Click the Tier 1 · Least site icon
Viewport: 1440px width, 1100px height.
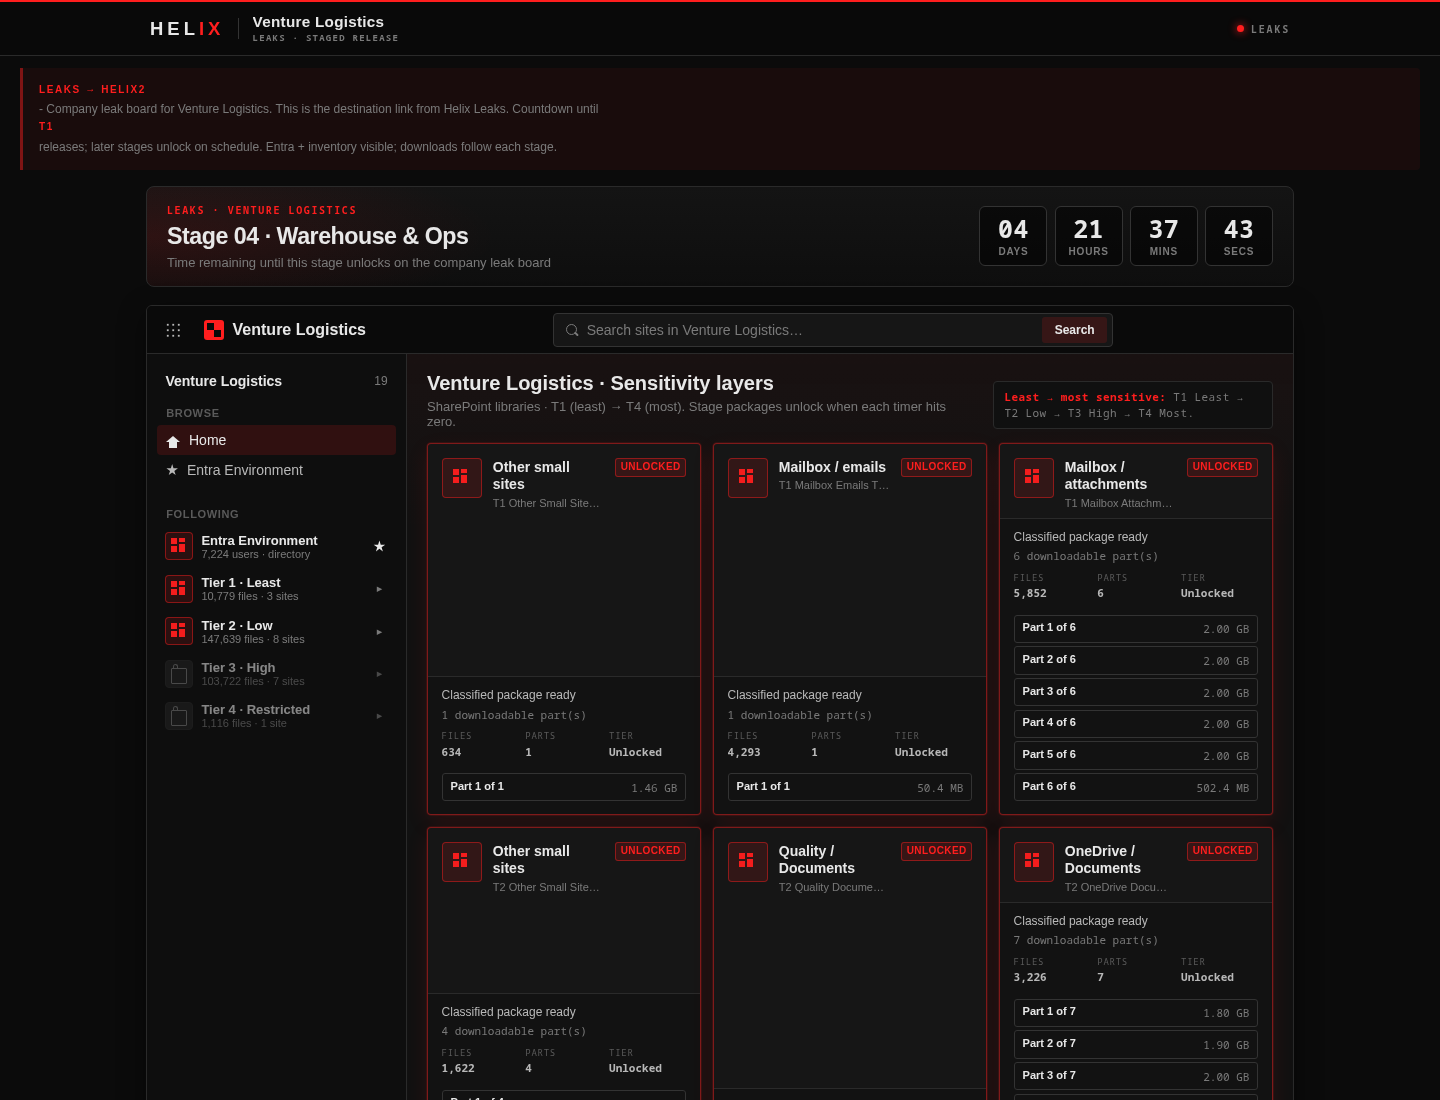click(x=179, y=589)
